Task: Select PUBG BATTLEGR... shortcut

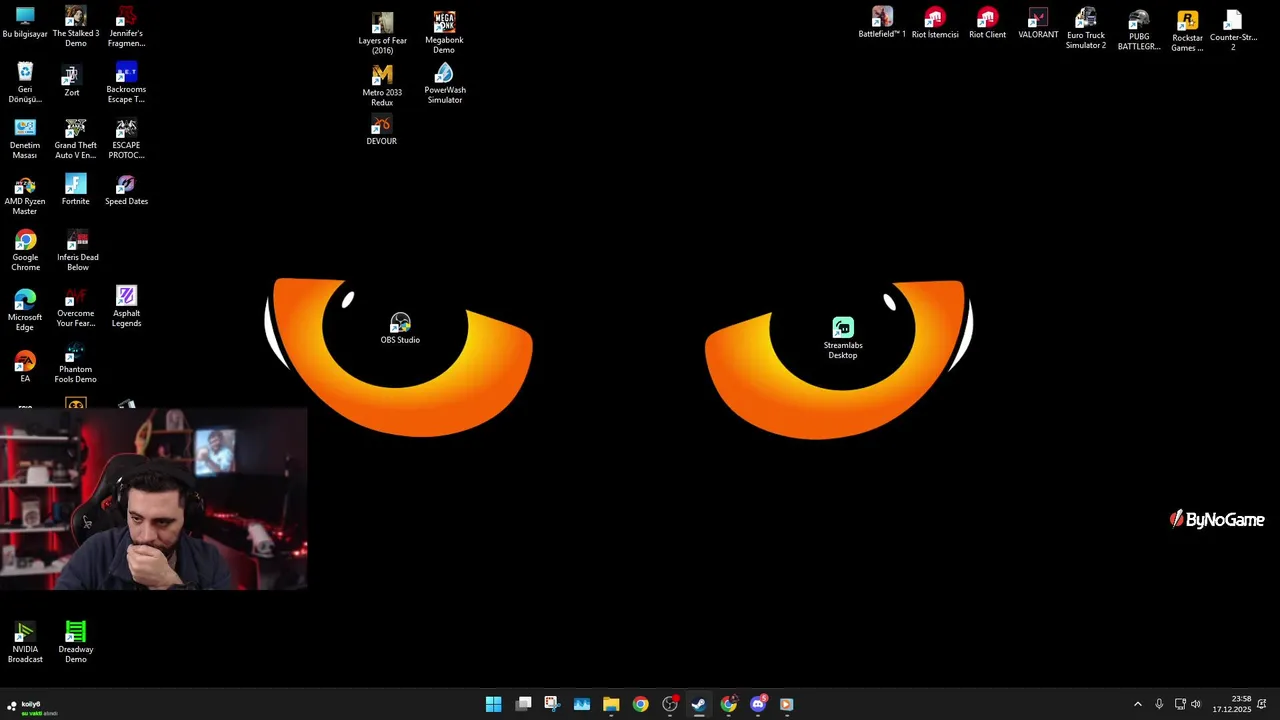Action: 1139,30
